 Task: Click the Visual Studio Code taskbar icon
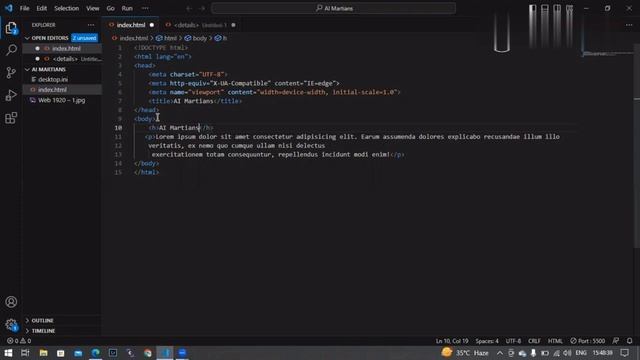click(165, 353)
